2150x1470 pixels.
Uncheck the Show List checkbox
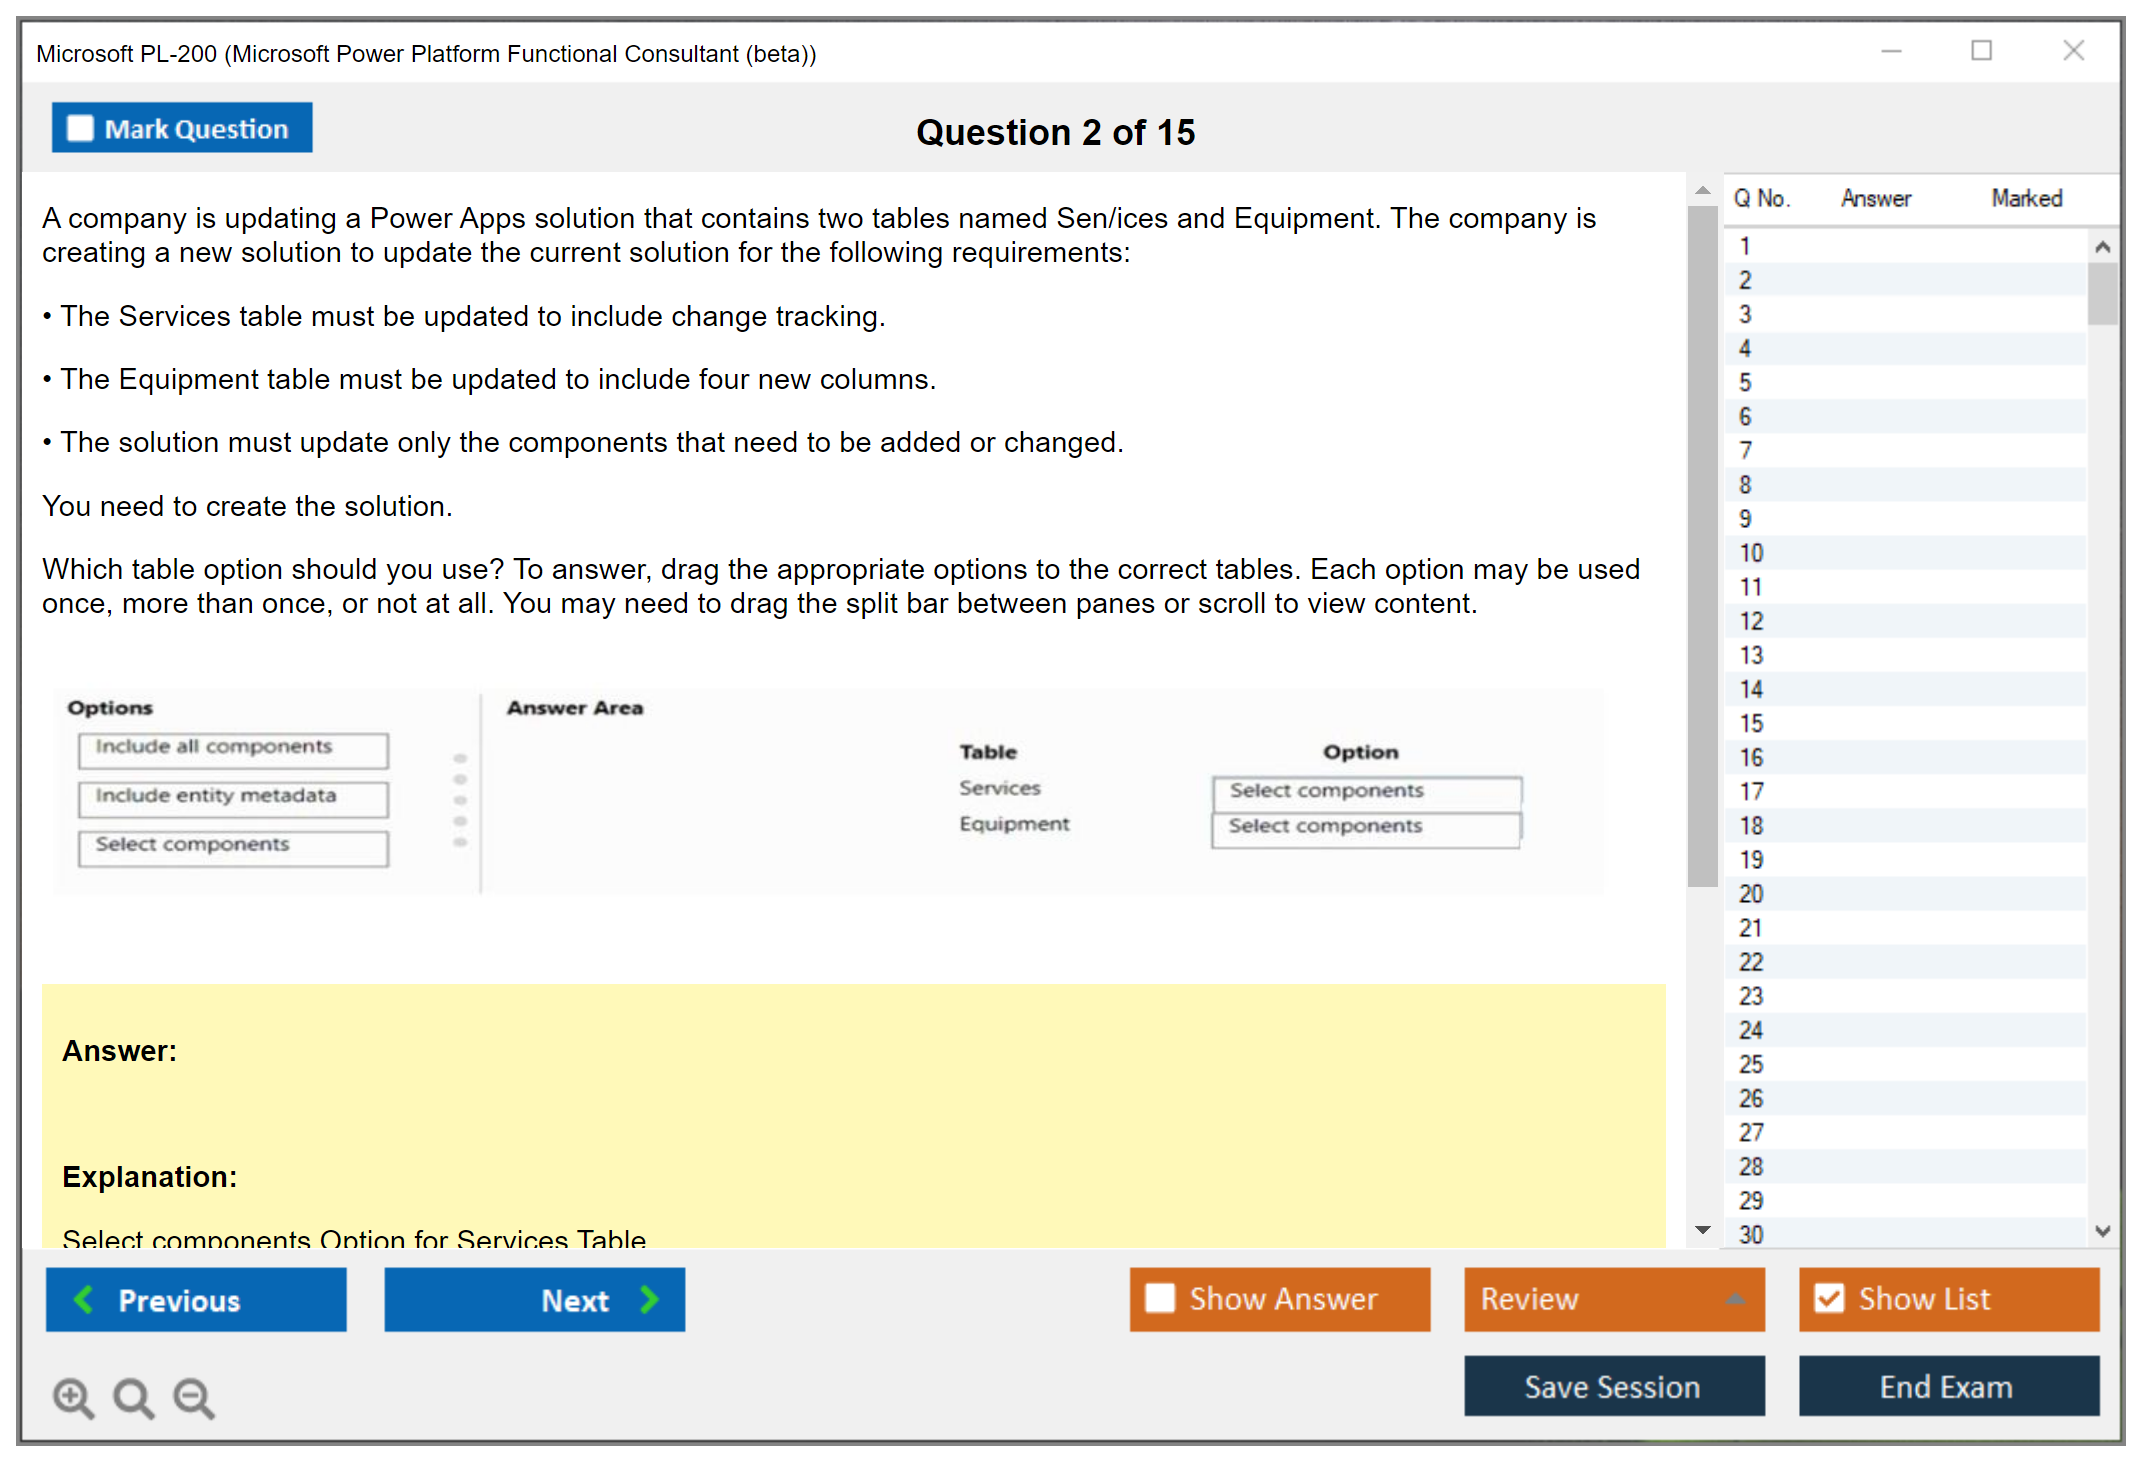point(1829,1298)
